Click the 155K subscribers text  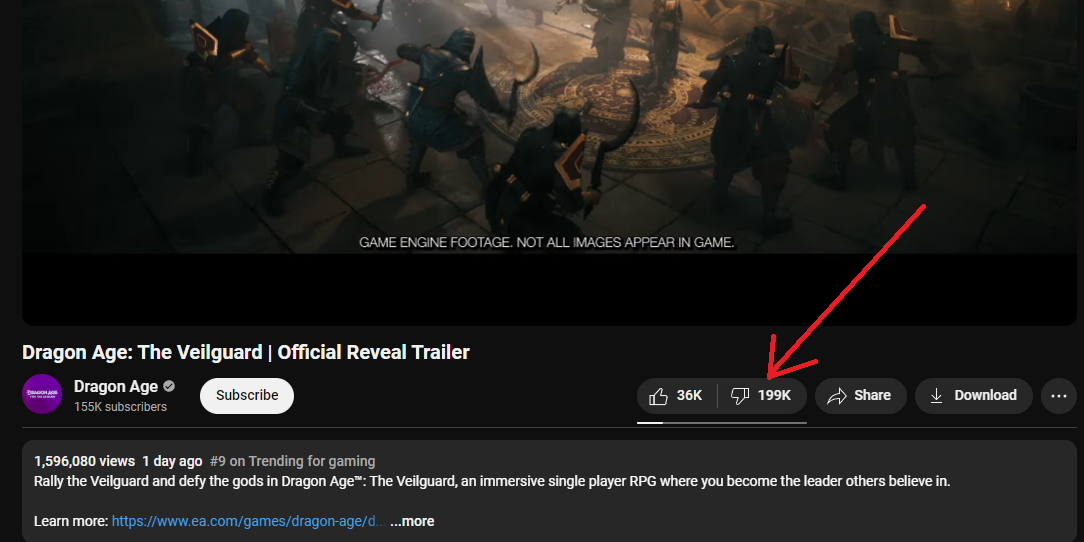120,406
